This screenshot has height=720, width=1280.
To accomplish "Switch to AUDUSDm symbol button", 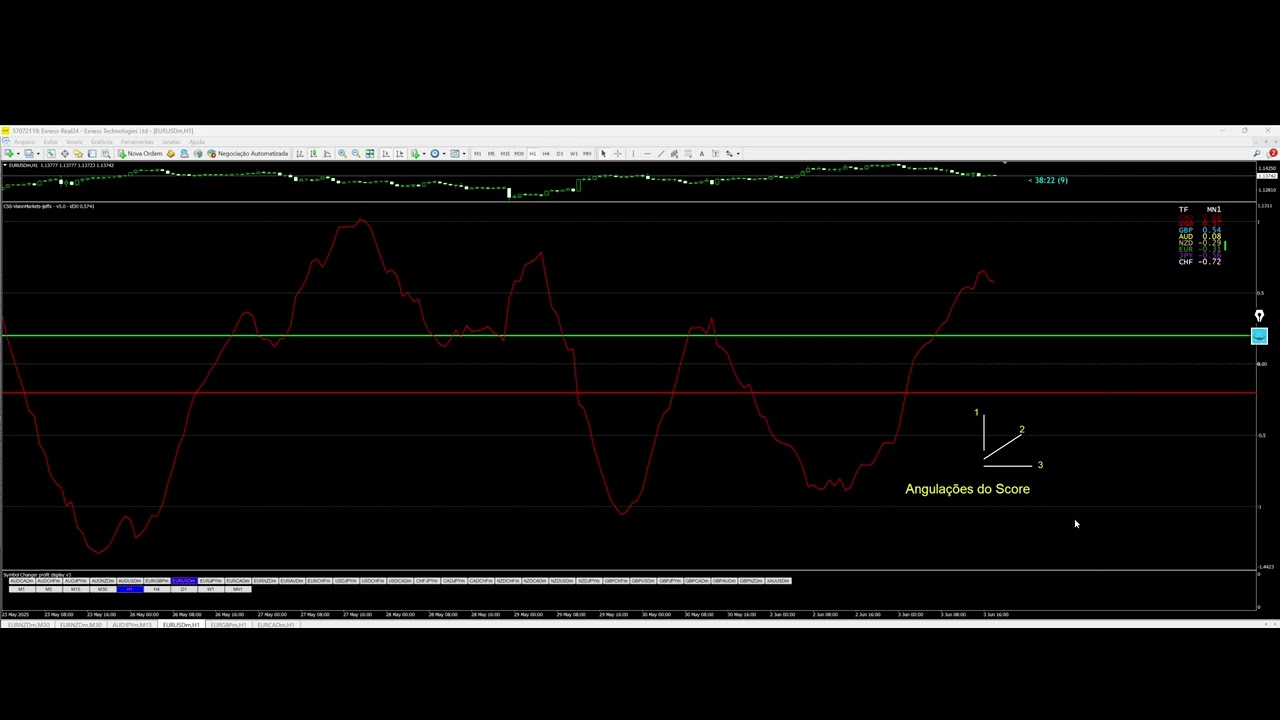I will (x=130, y=580).
